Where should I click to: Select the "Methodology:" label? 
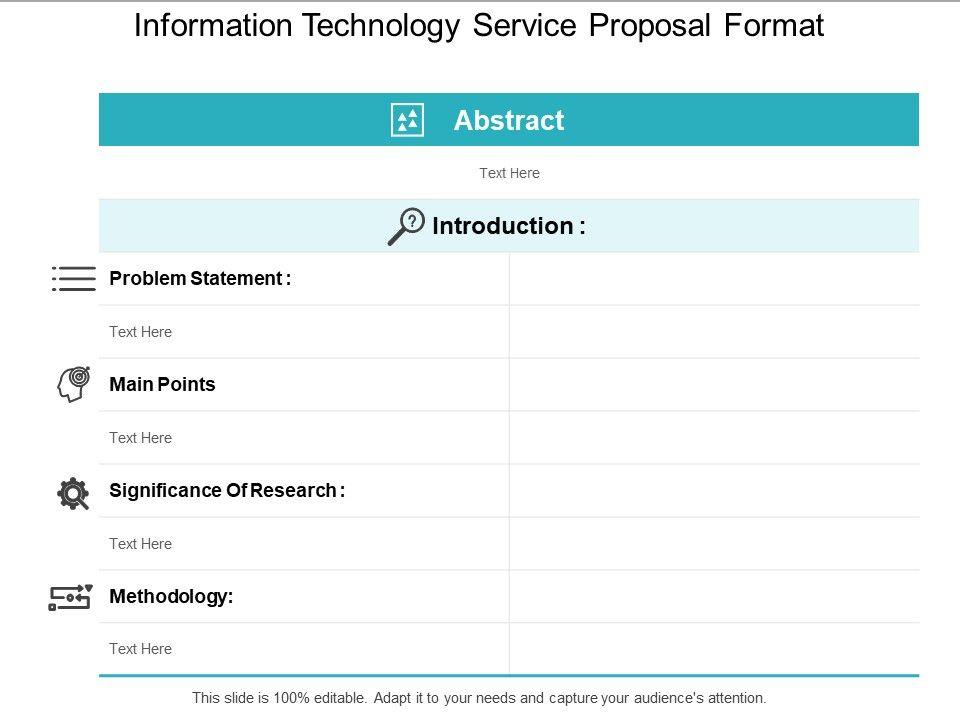click(171, 596)
